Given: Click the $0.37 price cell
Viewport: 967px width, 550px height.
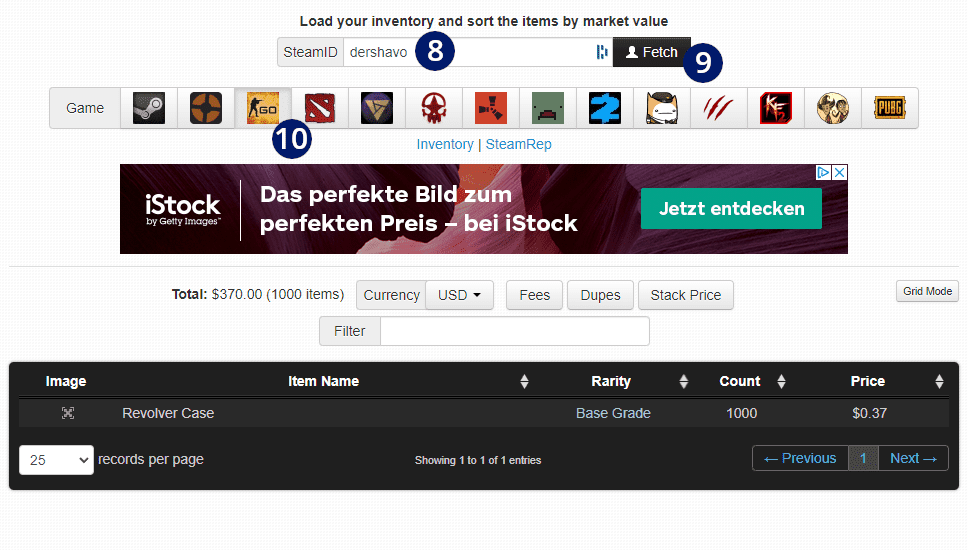Looking at the screenshot, I should [x=870, y=413].
